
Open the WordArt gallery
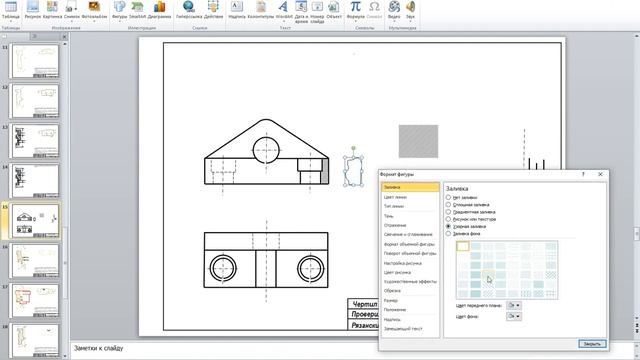284,10
